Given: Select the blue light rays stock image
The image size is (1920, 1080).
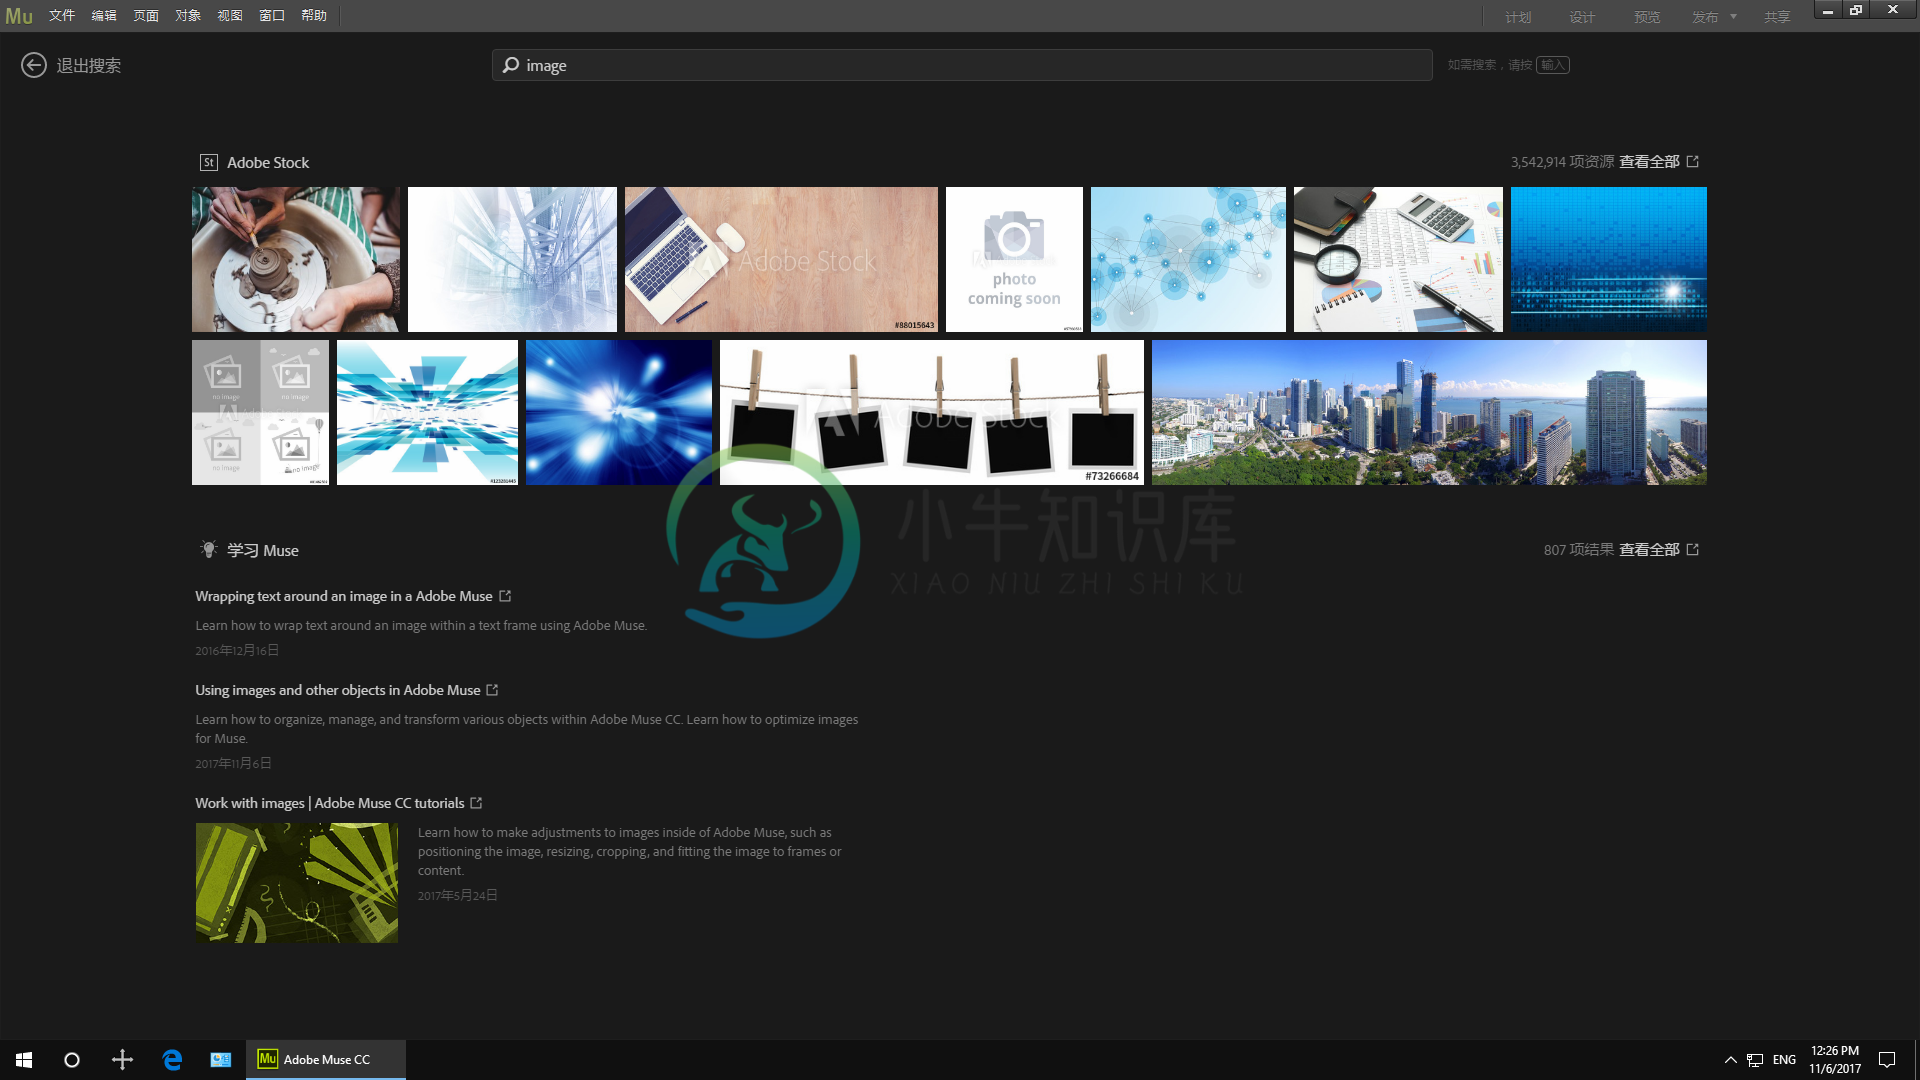Looking at the screenshot, I should pyautogui.click(x=619, y=412).
